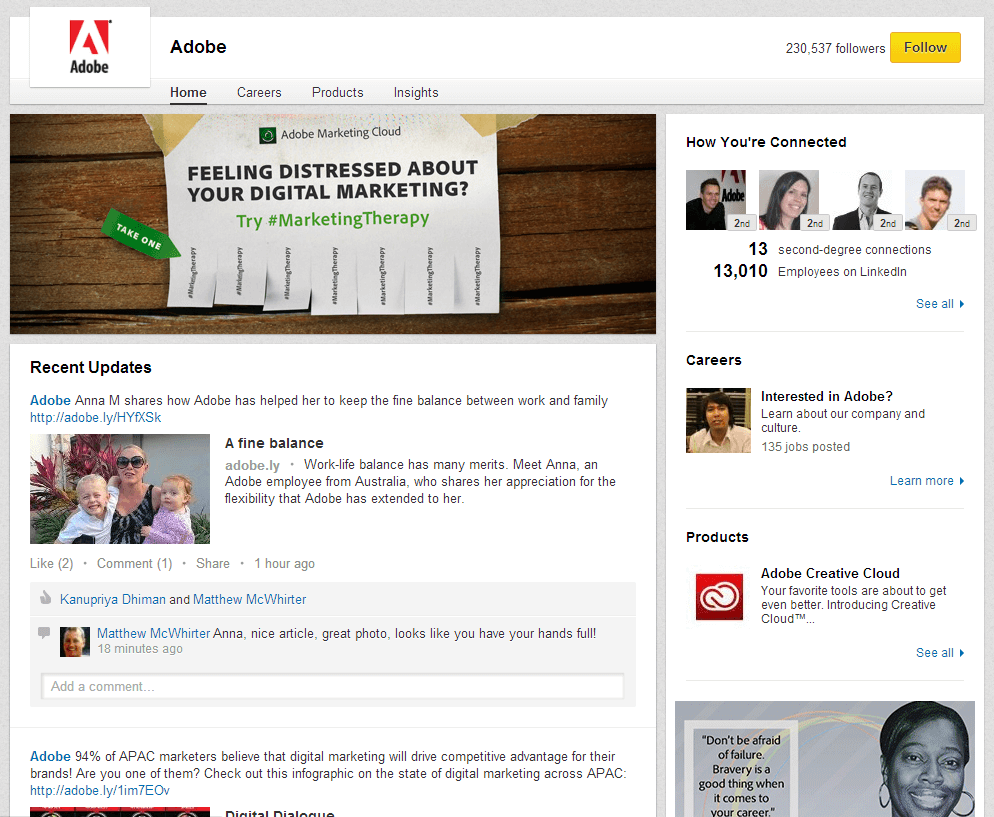Go to the Insights tab
Image resolution: width=994 pixels, height=817 pixels.
coord(416,92)
